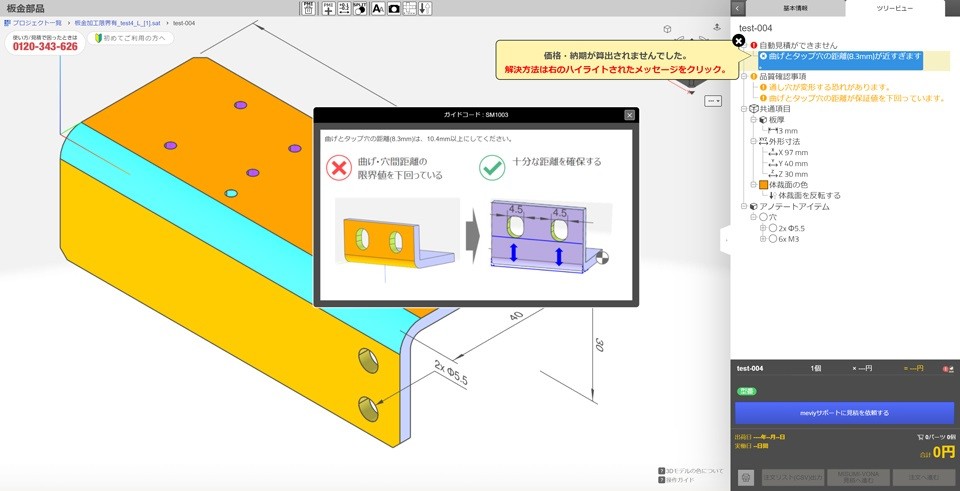Collapse the 体裁面の色 tree node
The height and width of the screenshot is (491, 960).
click(754, 184)
